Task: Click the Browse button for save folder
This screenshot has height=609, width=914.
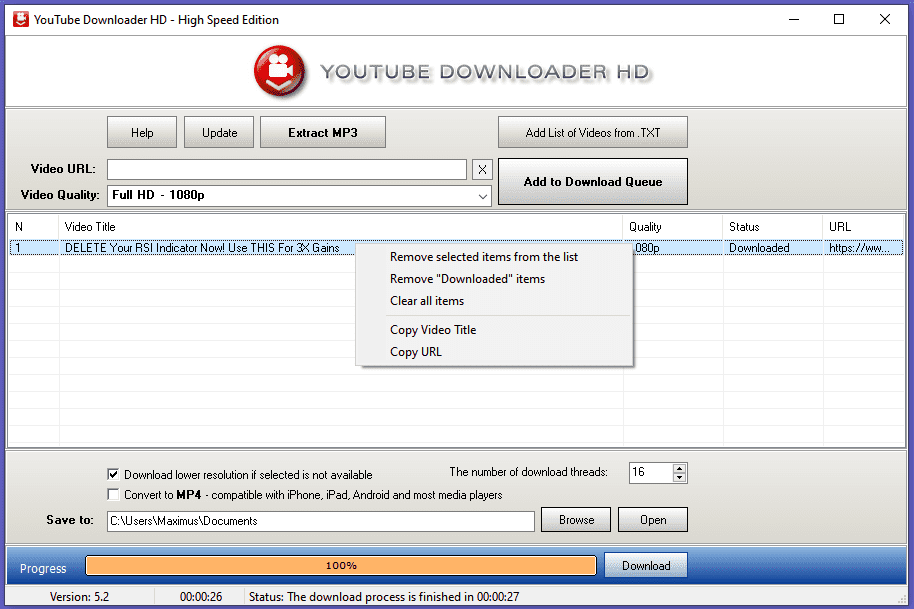Action: coord(576,520)
